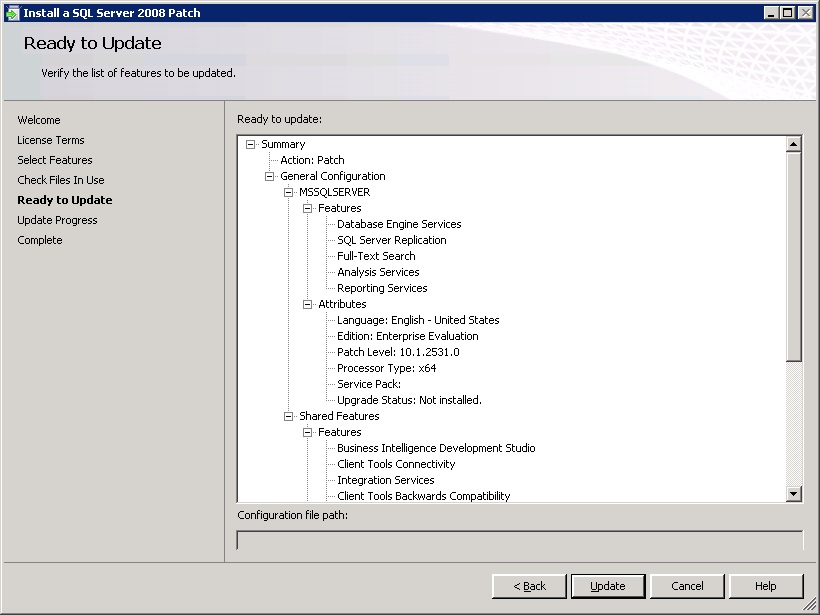The width and height of the screenshot is (820, 615).
Task: Select 'Client Tools Backwards Compatibility' row
Action: [x=424, y=496]
